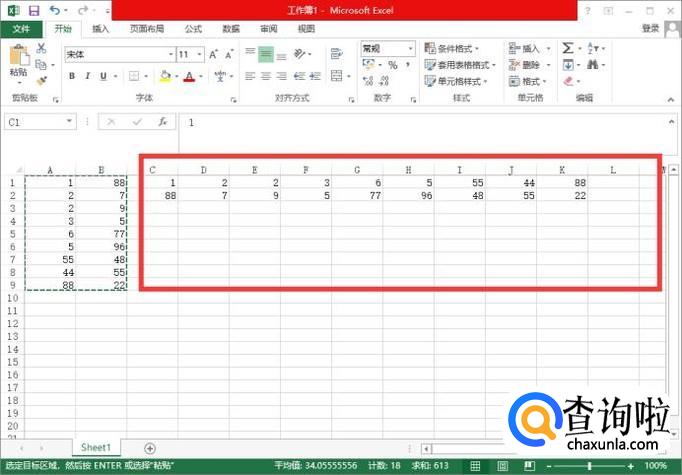Collapse the ribbon with arrow
The height and width of the screenshot is (475, 682).
[671, 100]
